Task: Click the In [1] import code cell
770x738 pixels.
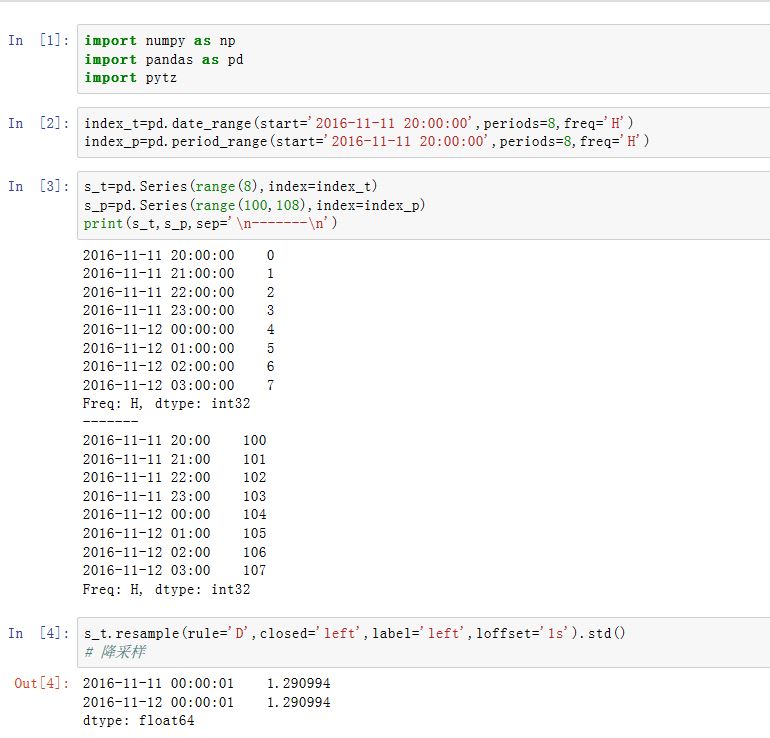Action: click(423, 59)
